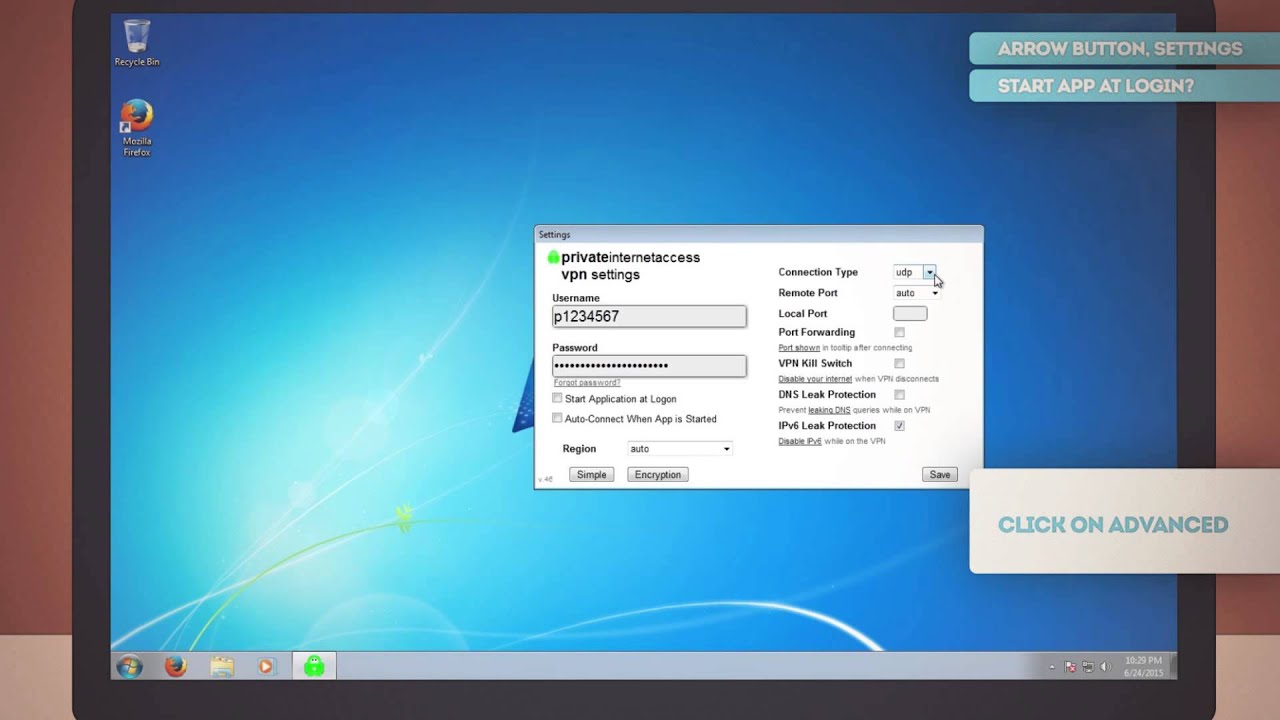Enable Auto-Connect When App is Started
The height and width of the screenshot is (720, 1280).
[558, 418]
